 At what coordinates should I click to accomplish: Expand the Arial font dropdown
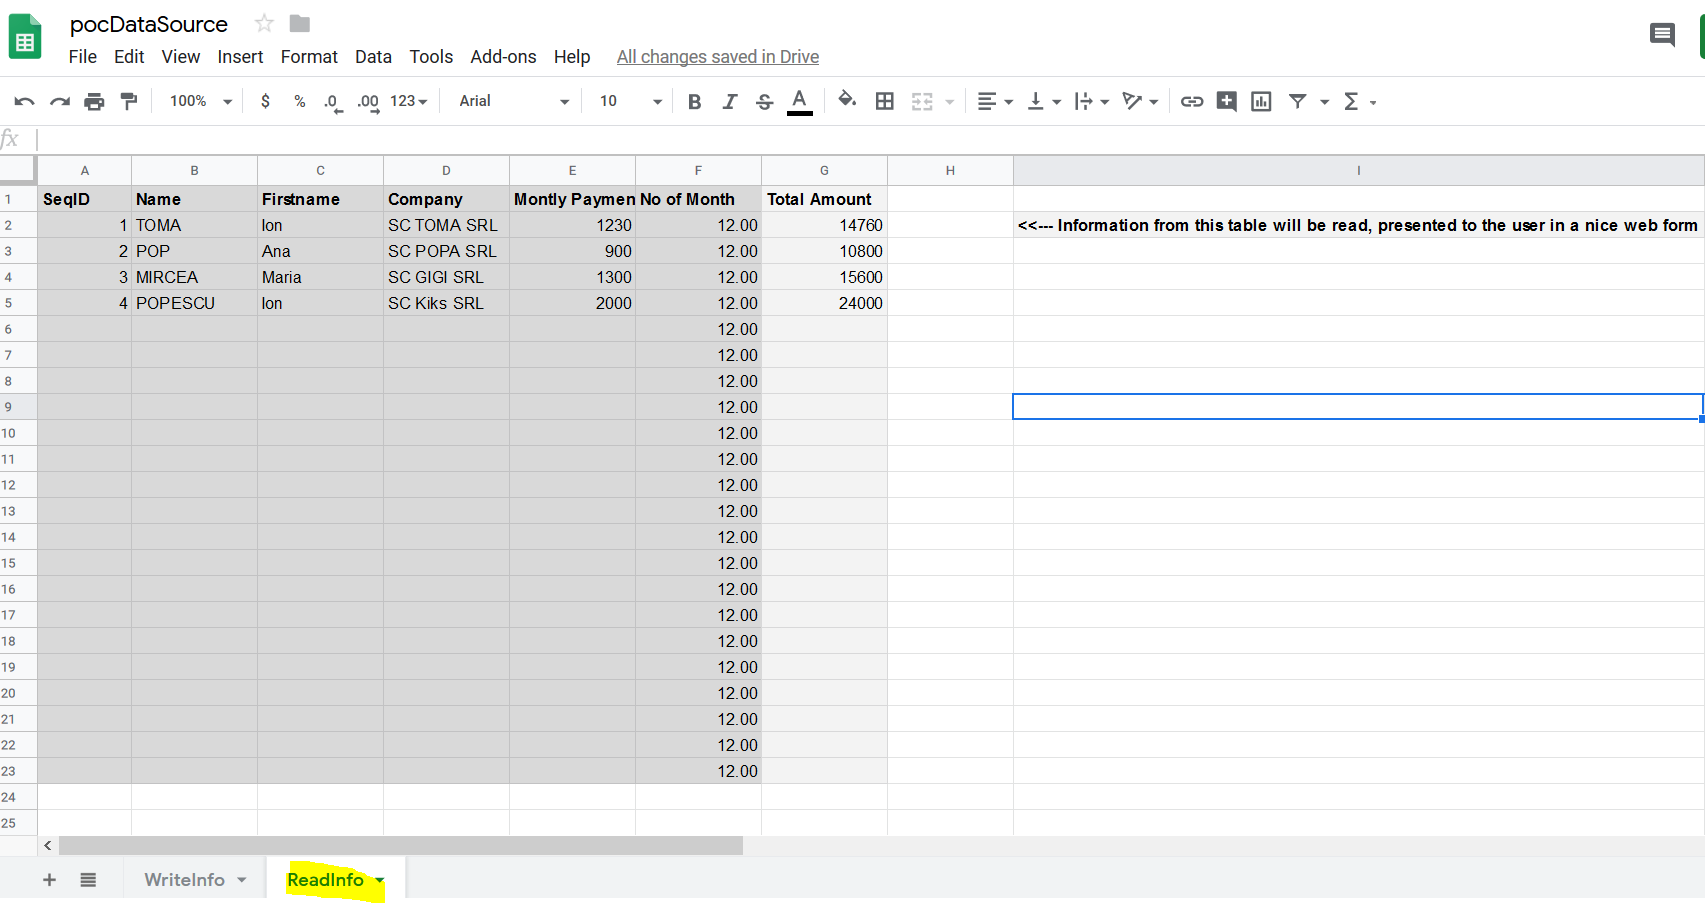(x=514, y=101)
